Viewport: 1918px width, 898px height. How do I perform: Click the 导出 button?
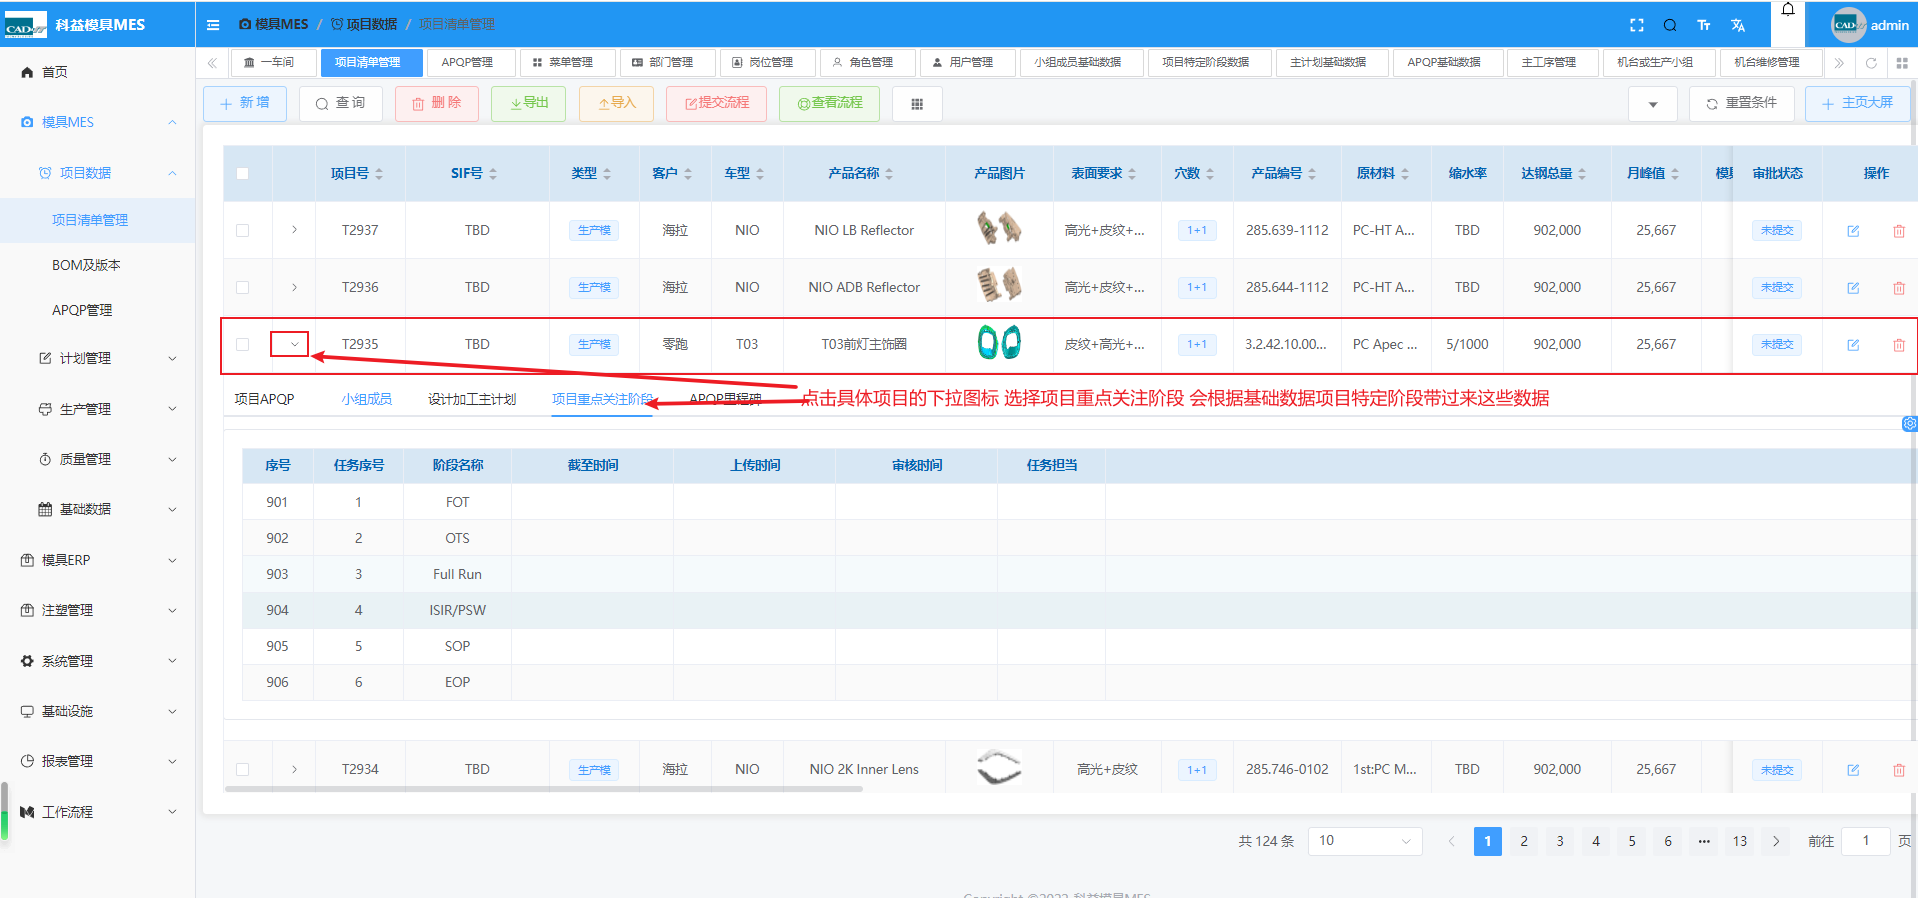coord(529,103)
